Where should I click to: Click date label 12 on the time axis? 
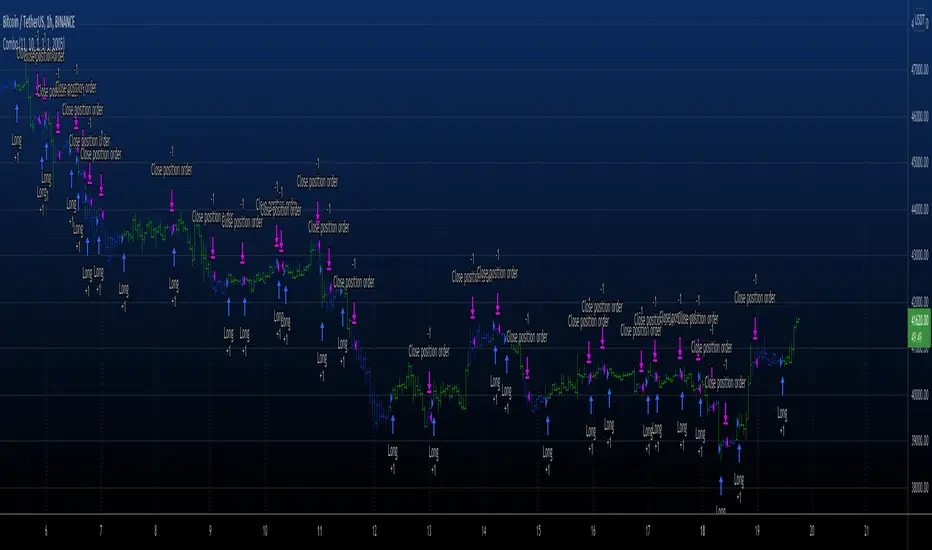[374, 530]
